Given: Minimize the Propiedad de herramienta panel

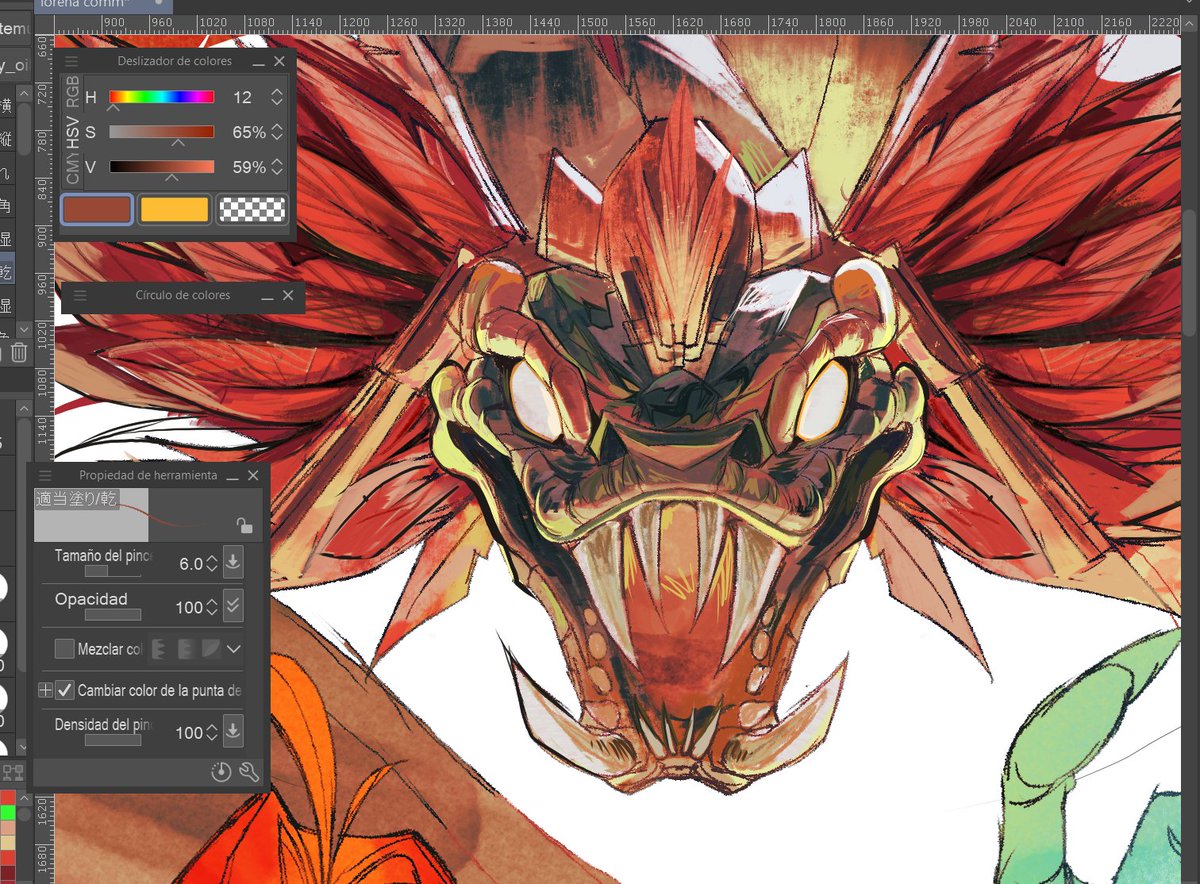Looking at the screenshot, I should click(x=232, y=477).
